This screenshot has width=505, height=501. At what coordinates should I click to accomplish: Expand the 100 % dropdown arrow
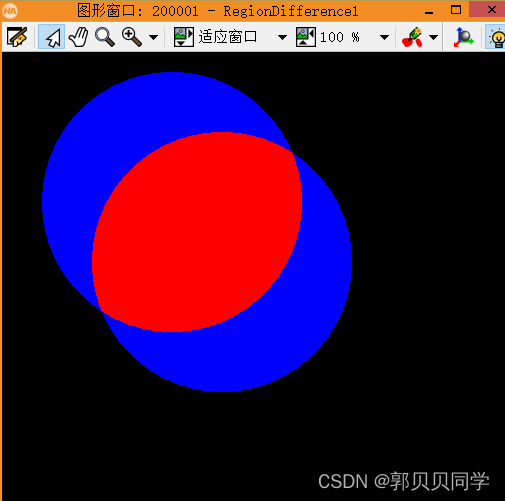click(x=384, y=37)
